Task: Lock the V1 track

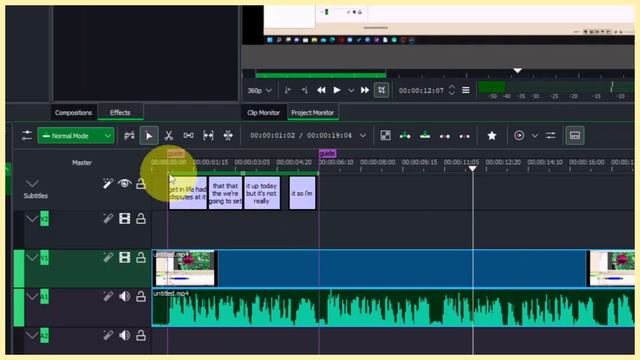Action: (x=141, y=258)
